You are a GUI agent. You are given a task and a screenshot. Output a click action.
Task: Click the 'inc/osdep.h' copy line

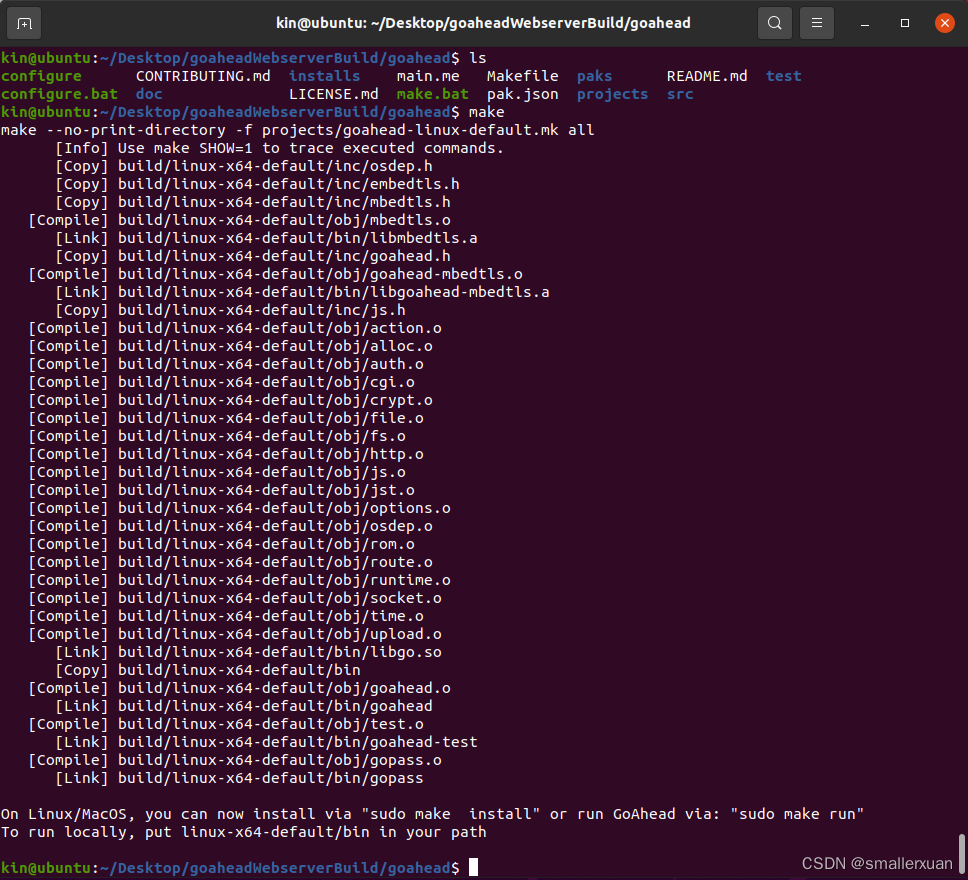(244, 166)
